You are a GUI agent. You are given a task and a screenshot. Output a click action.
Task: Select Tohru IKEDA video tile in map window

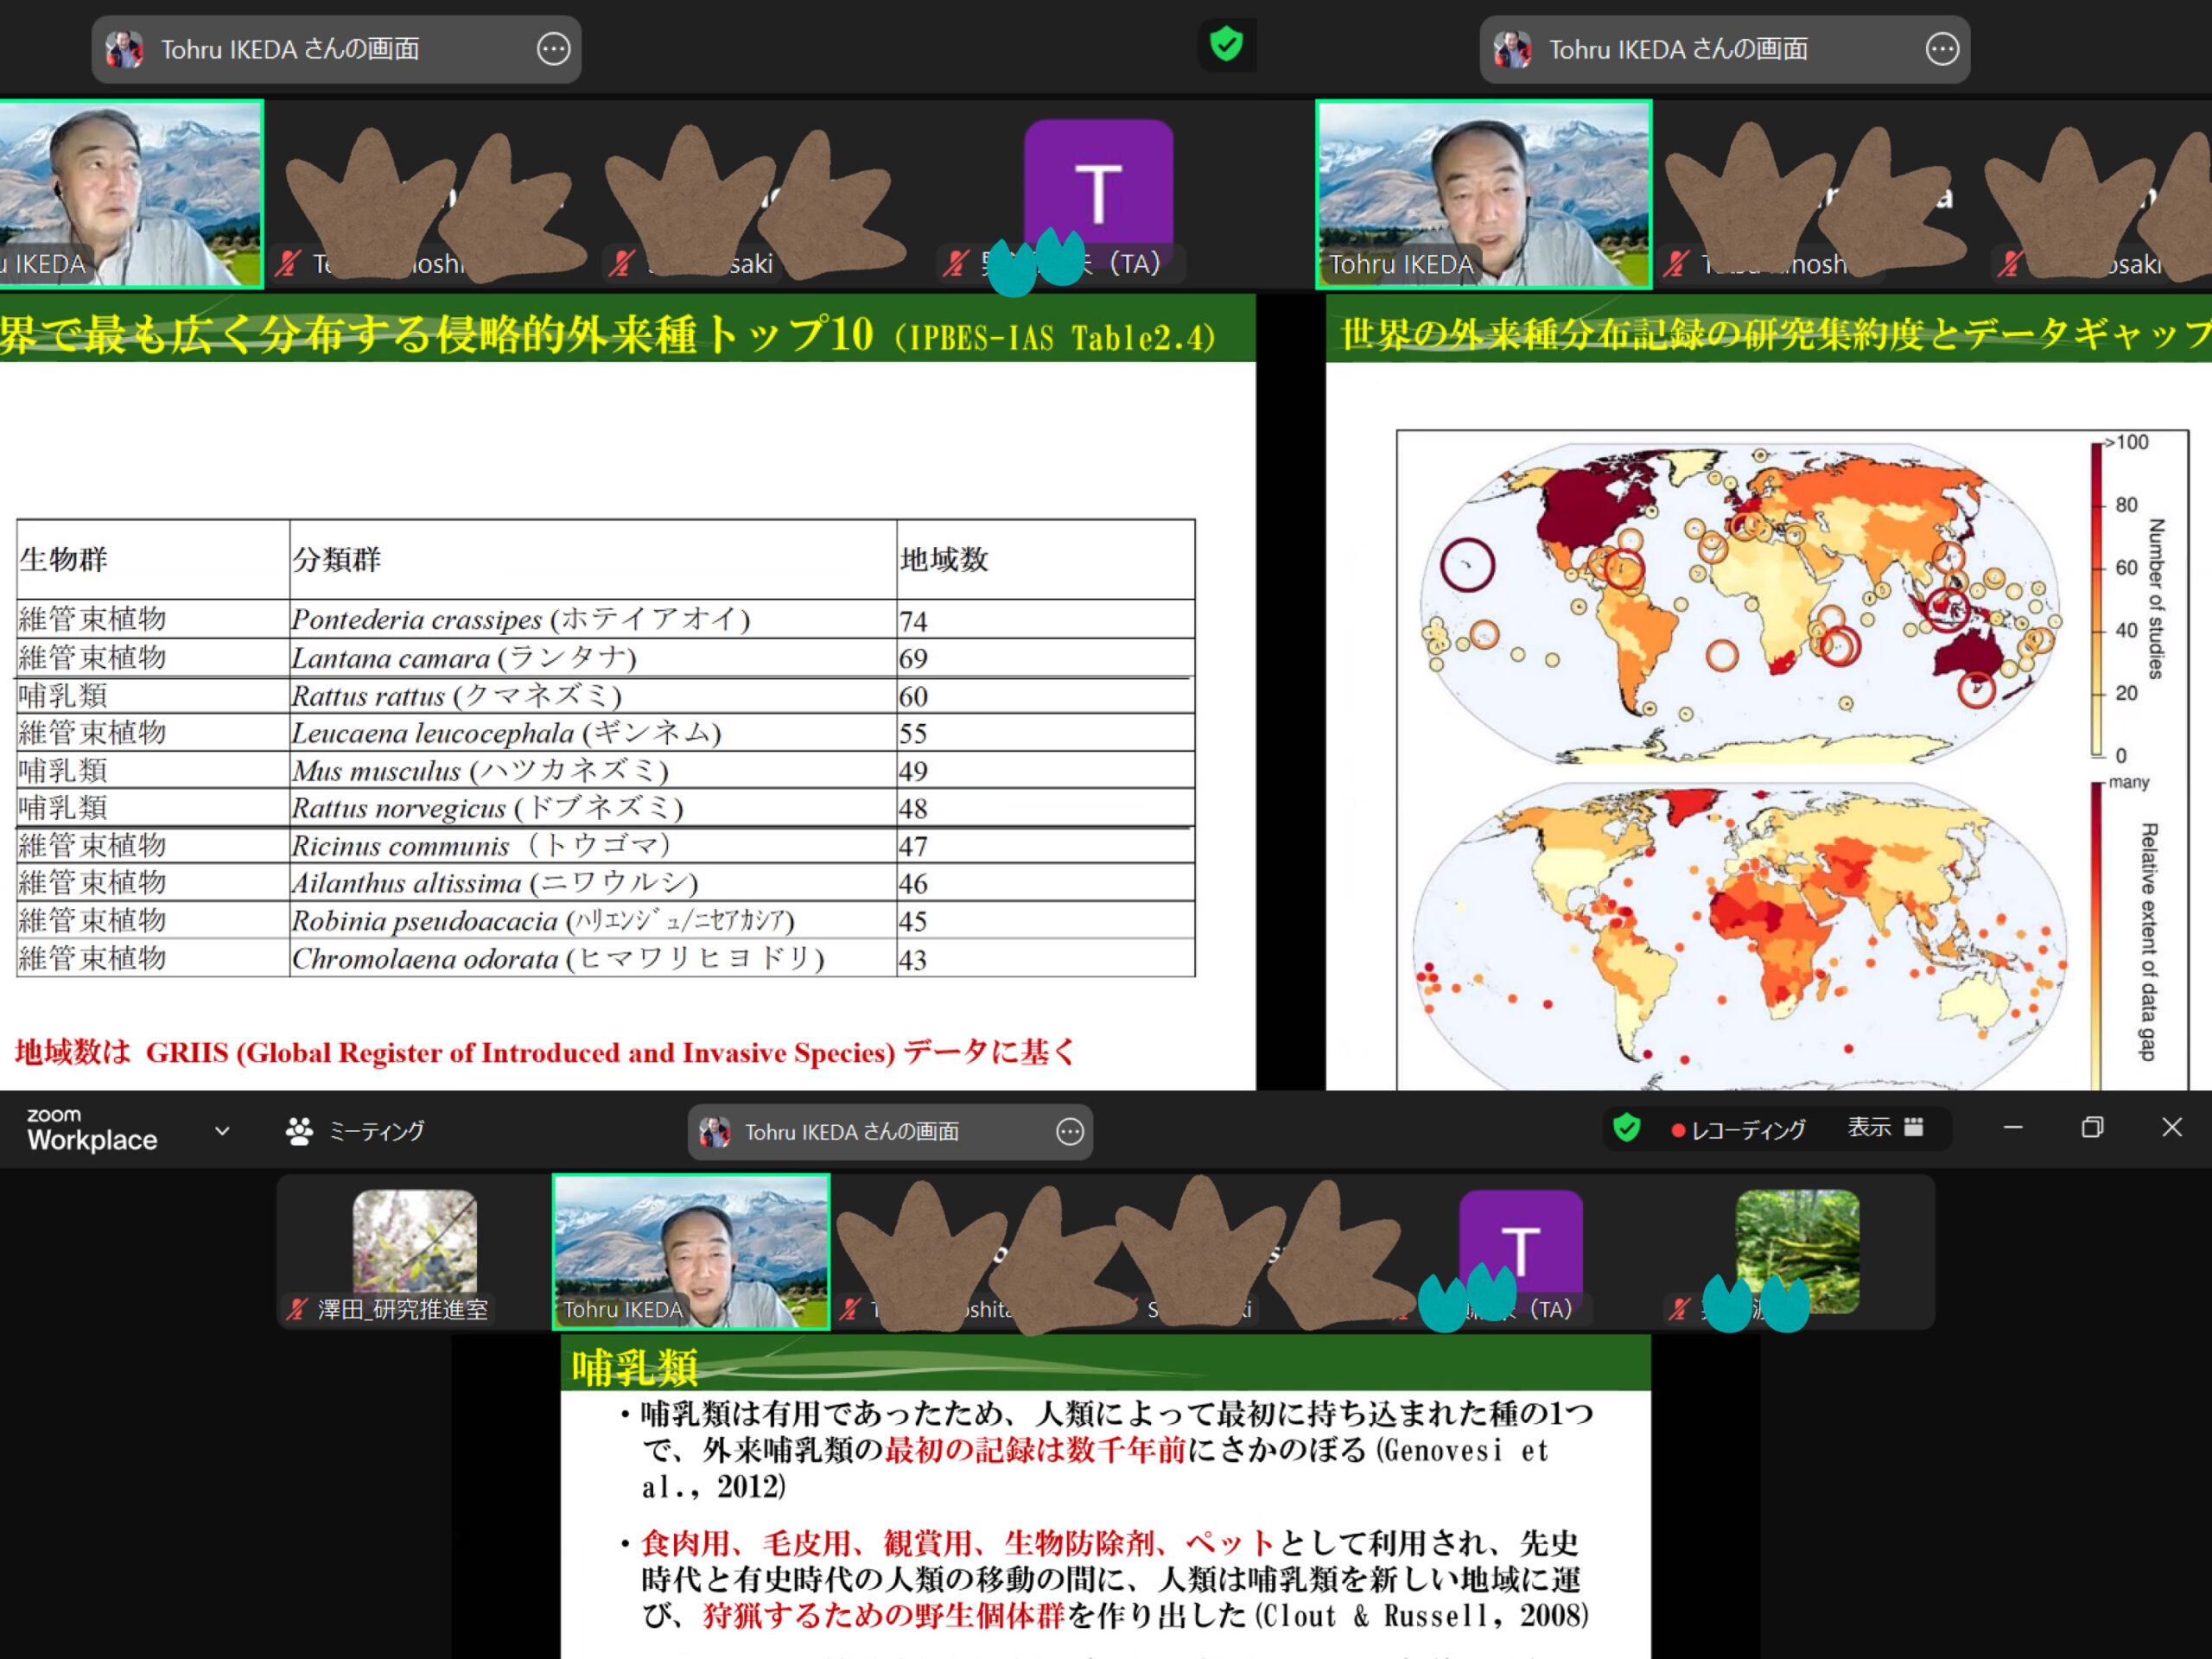pyautogui.click(x=1483, y=194)
